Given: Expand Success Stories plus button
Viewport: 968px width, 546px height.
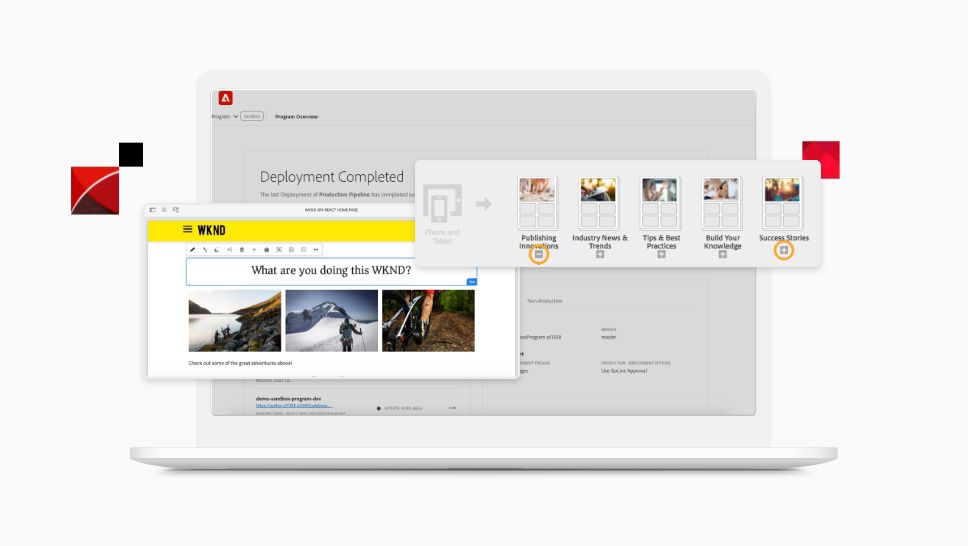Looking at the screenshot, I should pyautogui.click(x=783, y=250).
